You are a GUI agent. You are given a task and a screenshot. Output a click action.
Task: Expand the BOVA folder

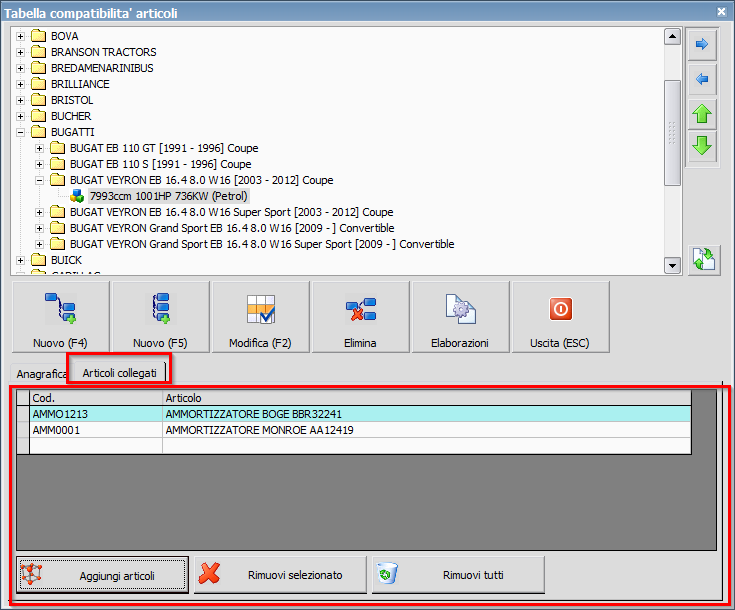[21, 36]
